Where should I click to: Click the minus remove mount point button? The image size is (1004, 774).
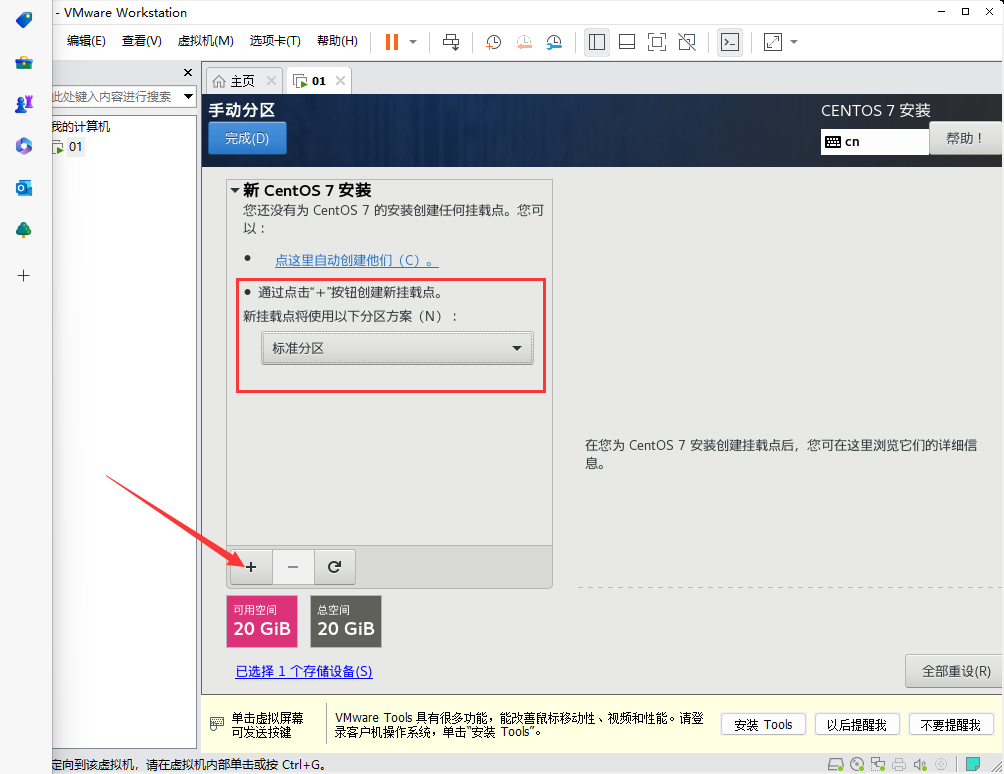[x=293, y=567]
